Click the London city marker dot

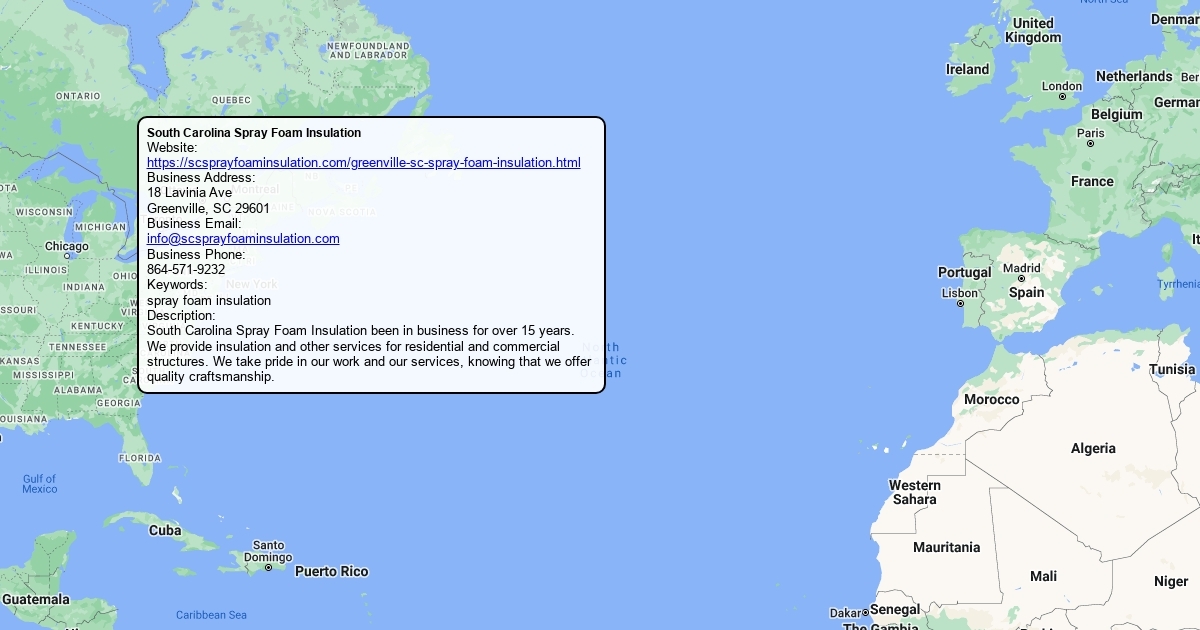(x=1062, y=97)
